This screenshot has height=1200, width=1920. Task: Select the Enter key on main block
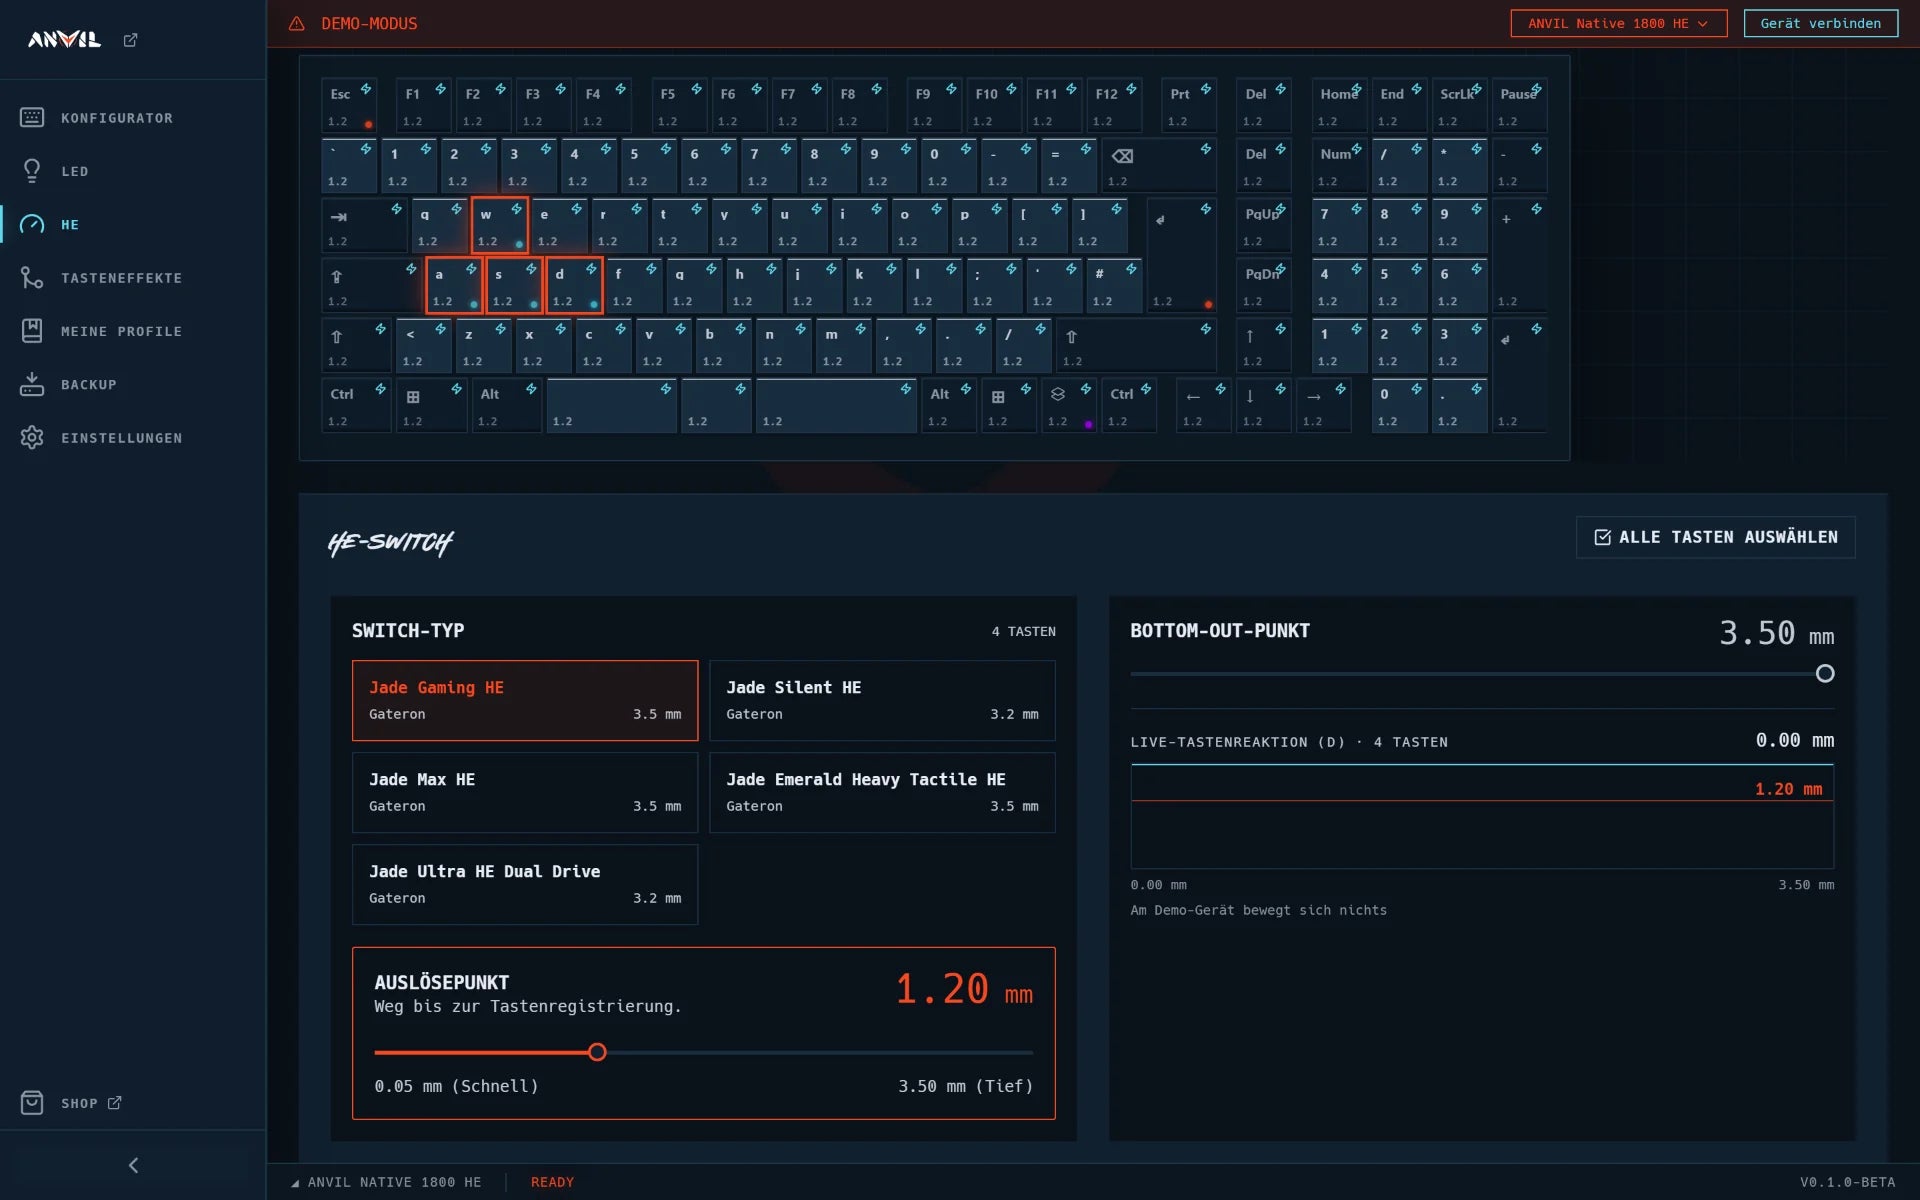point(1181,256)
